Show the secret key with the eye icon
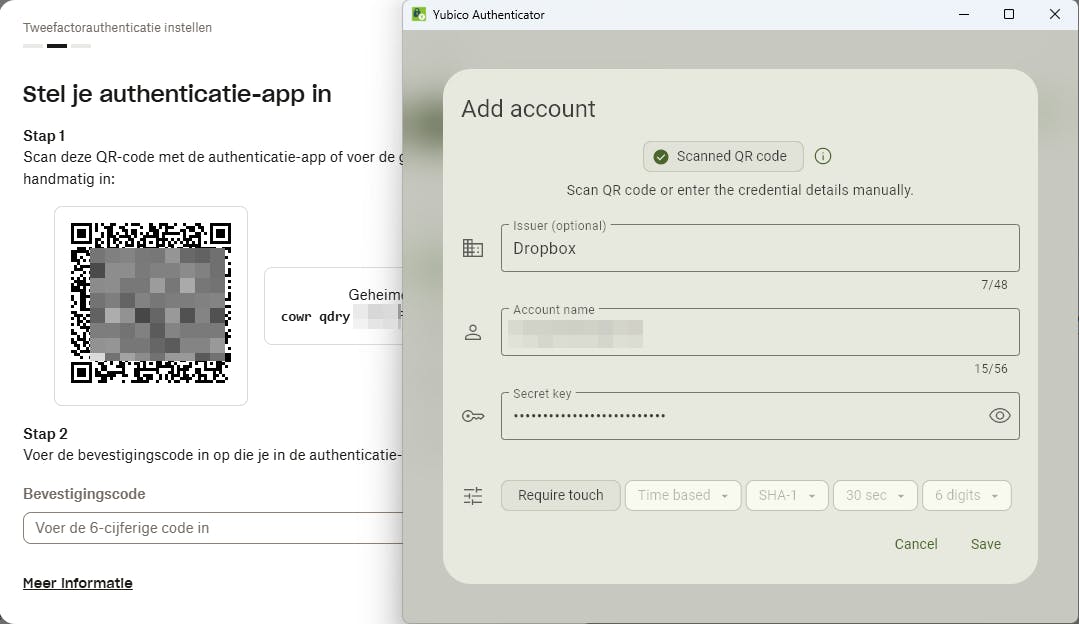This screenshot has height=624, width=1079. click(999, 416)
